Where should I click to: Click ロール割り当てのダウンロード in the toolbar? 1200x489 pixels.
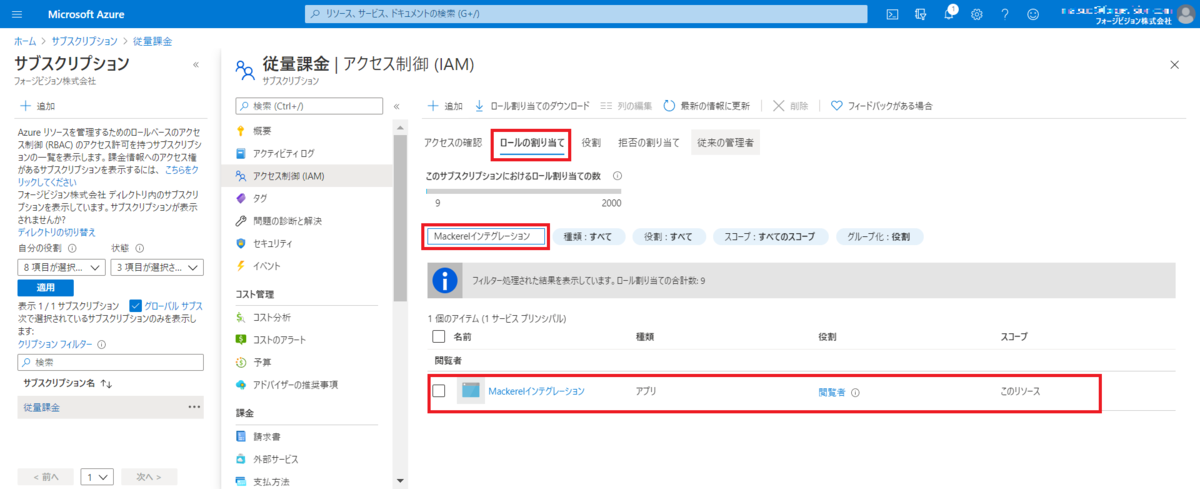(x=532, y=105)
